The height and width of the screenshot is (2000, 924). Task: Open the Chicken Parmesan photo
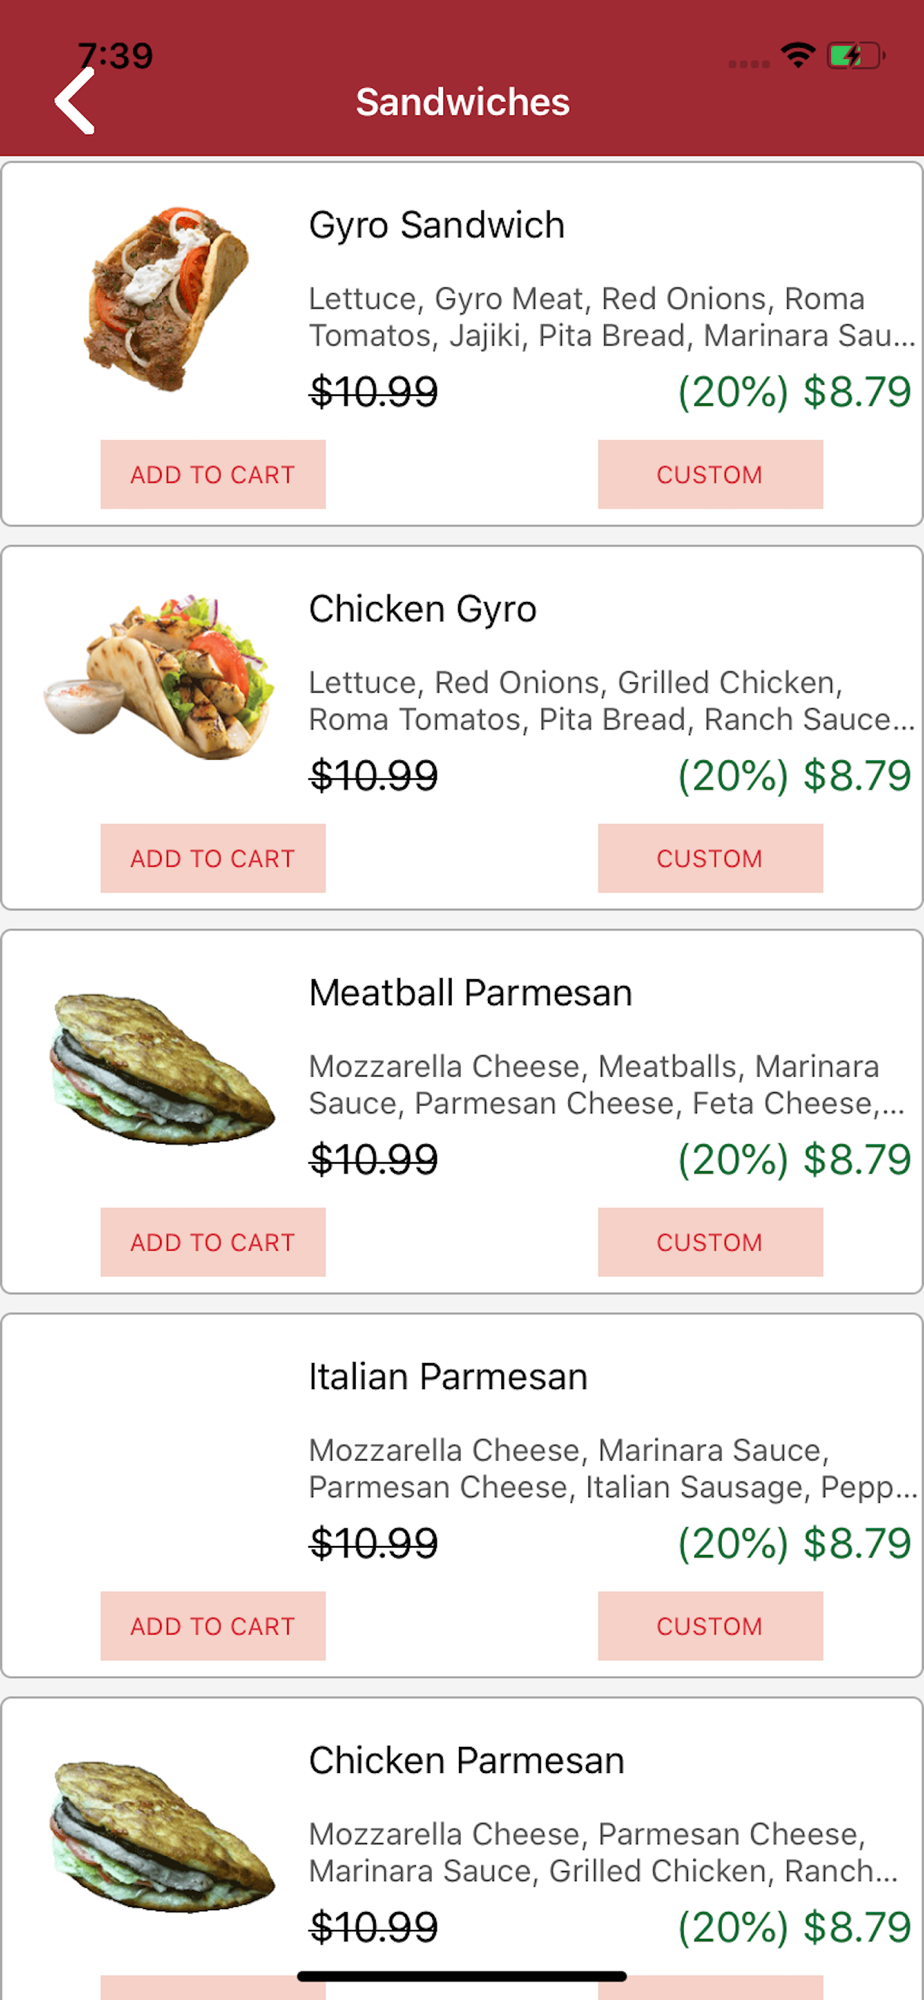point(163,1836)
